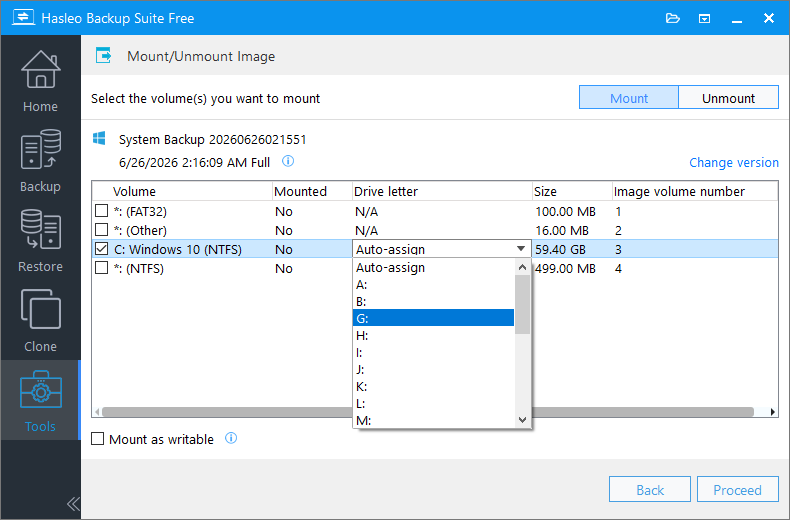
Task: Select drive letter K: from list
Action: coord(433,386)
